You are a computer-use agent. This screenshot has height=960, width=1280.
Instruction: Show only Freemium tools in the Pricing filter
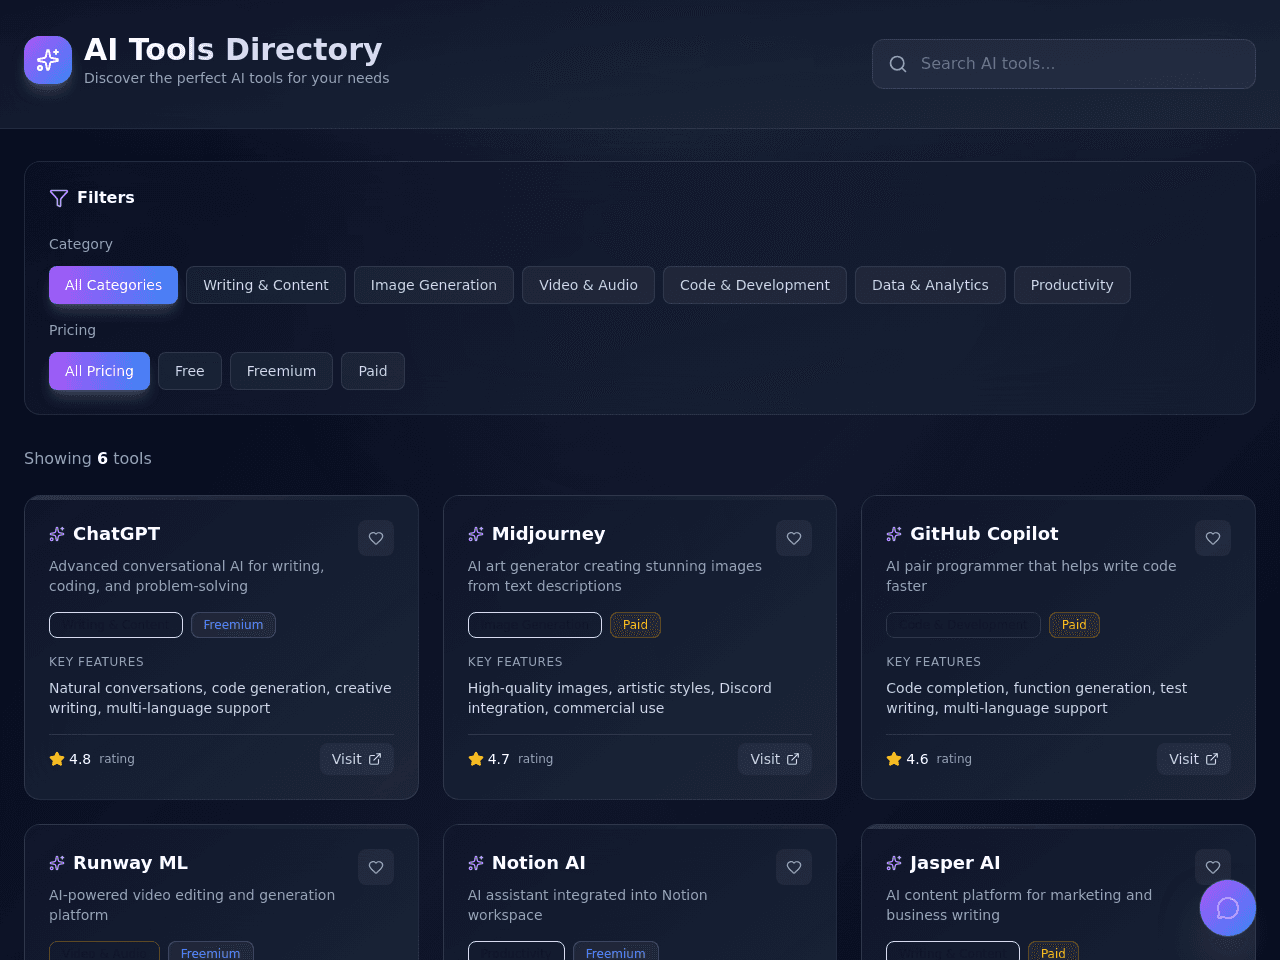(x=281, y=371)
